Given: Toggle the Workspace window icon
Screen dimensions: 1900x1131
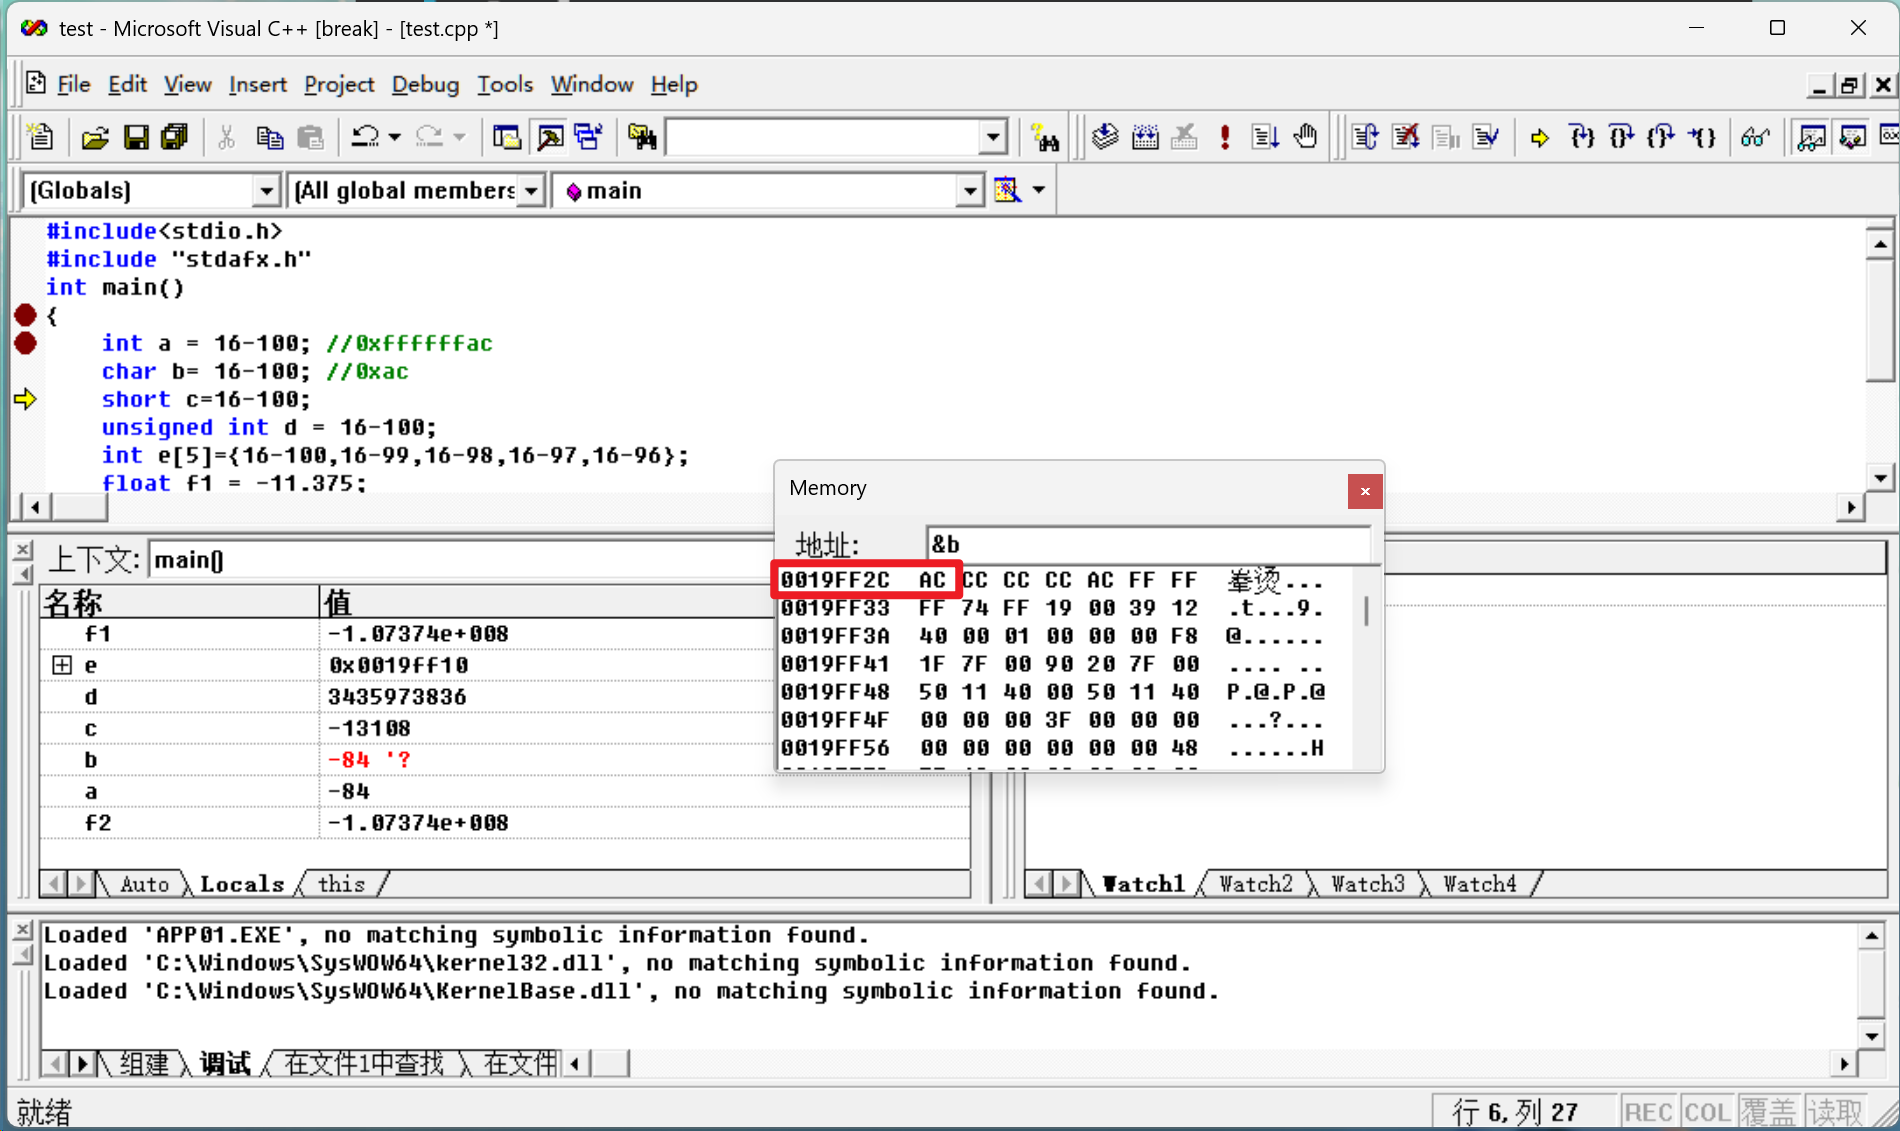Looking at the screenshot, I should 507,137.
